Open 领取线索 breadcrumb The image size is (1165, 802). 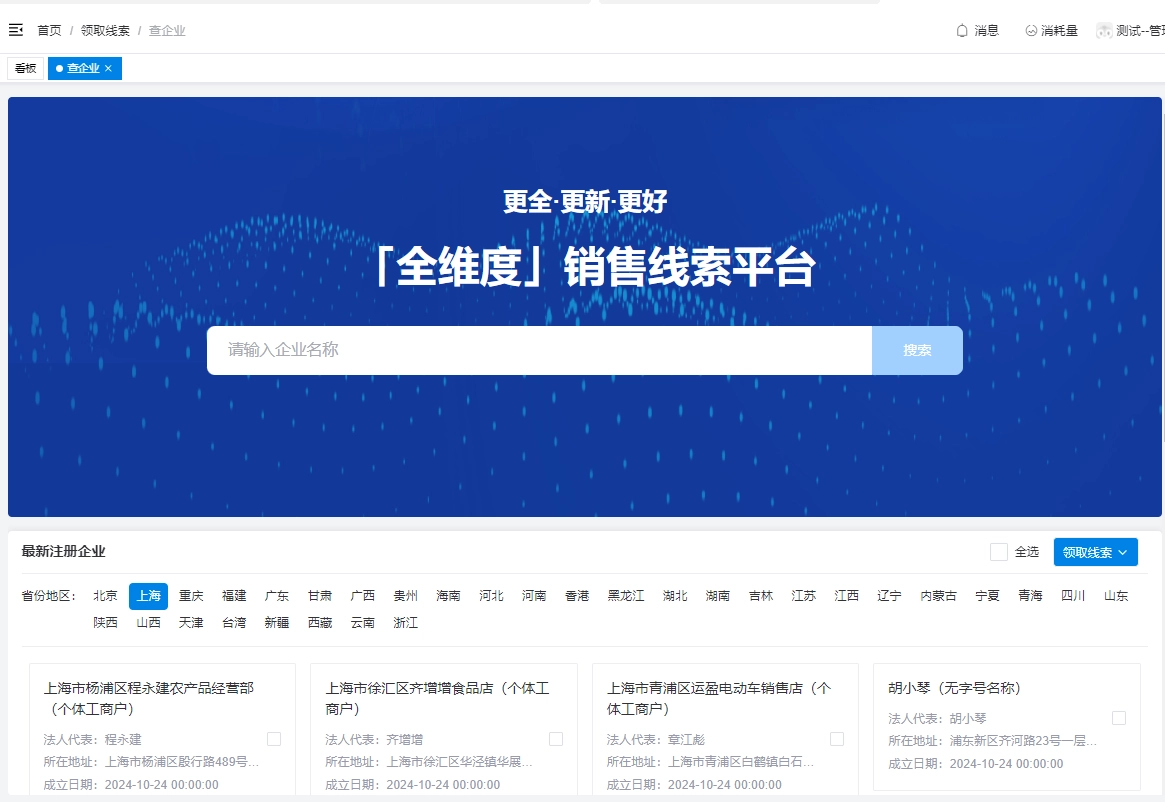106,30
